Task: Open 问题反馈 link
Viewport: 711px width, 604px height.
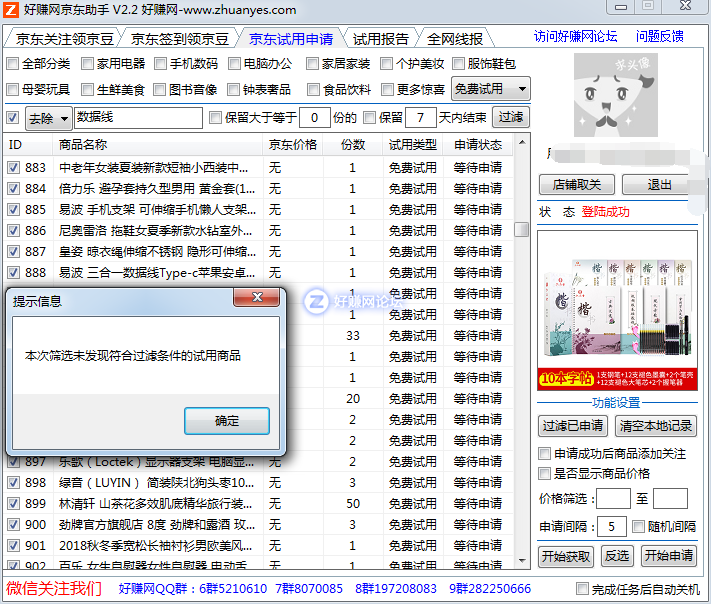Action: point(660,36)
